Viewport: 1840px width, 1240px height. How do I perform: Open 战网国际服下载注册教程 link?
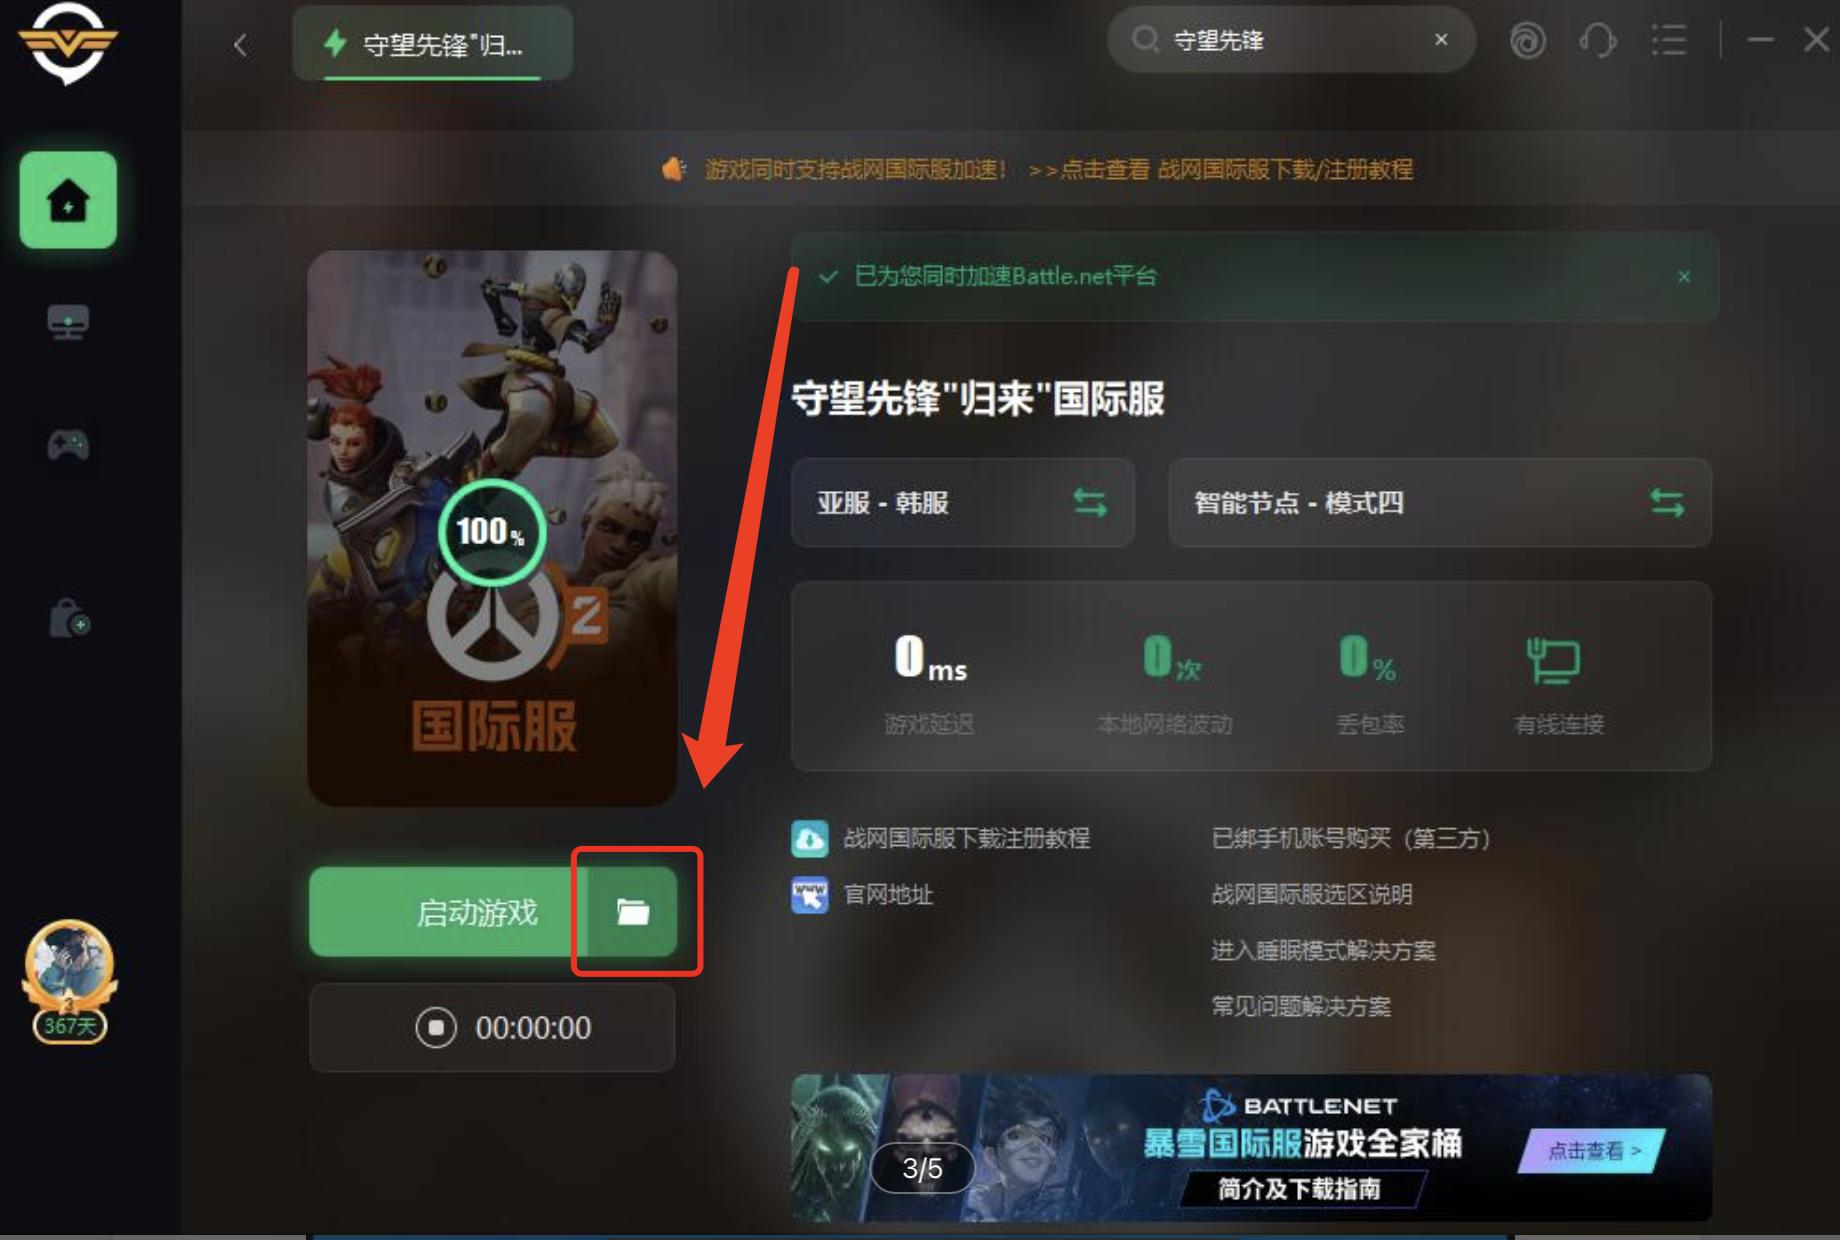click(966, 838)
